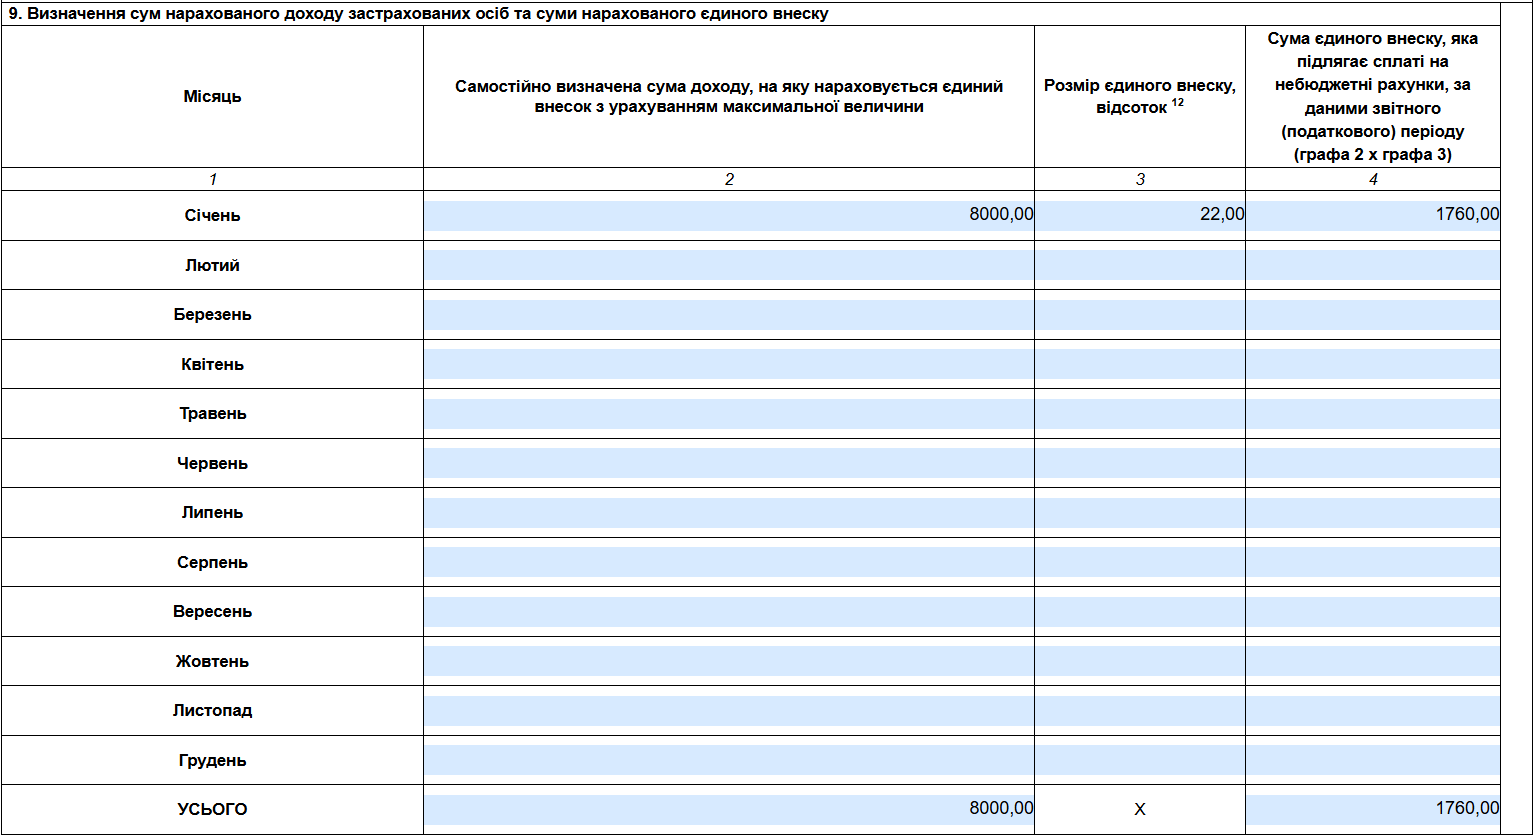
Task: Click the Січень income field showing 8000,00
Action: pos(728,215)
